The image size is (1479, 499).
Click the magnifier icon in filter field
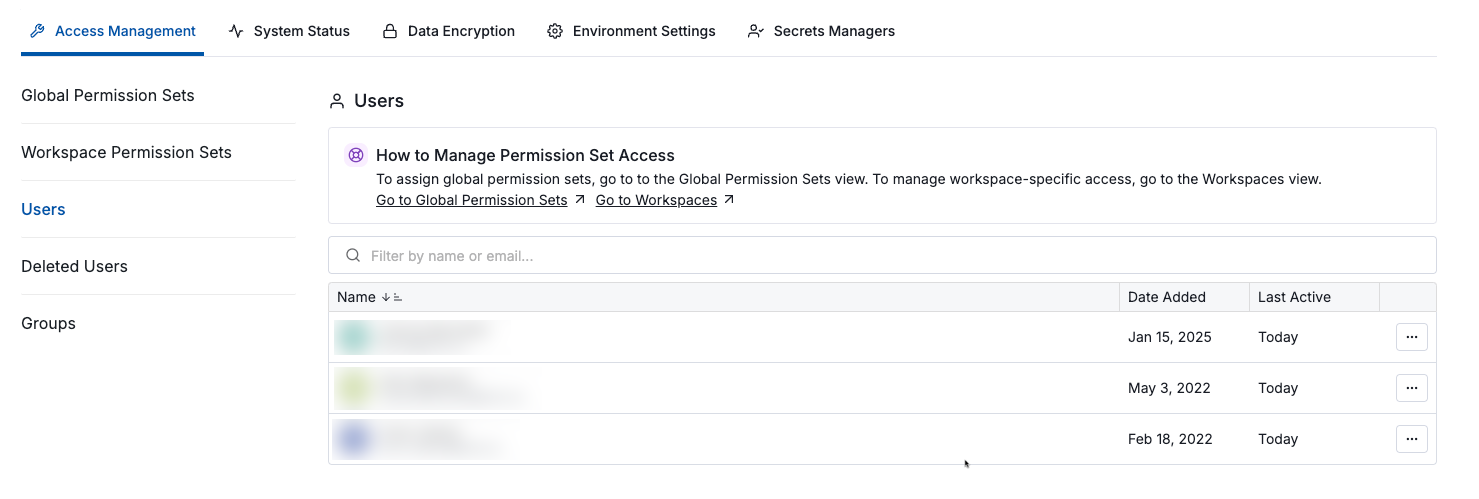353,256
